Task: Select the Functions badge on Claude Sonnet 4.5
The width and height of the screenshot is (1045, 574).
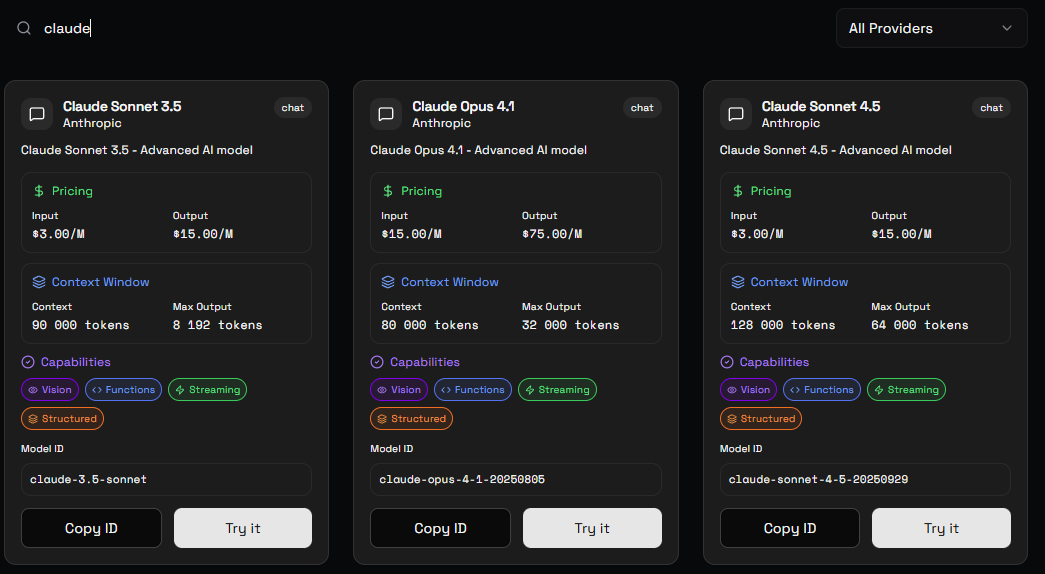Action: (822, 390)
